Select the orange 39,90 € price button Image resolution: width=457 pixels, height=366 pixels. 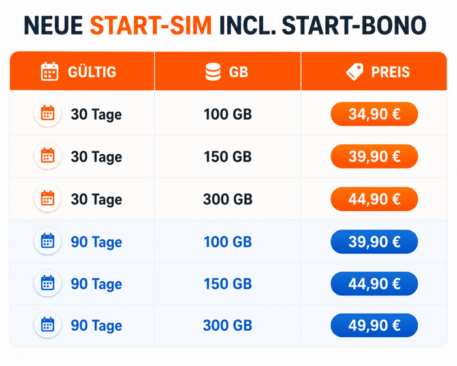pyautogui.click(x=374, y=156)
